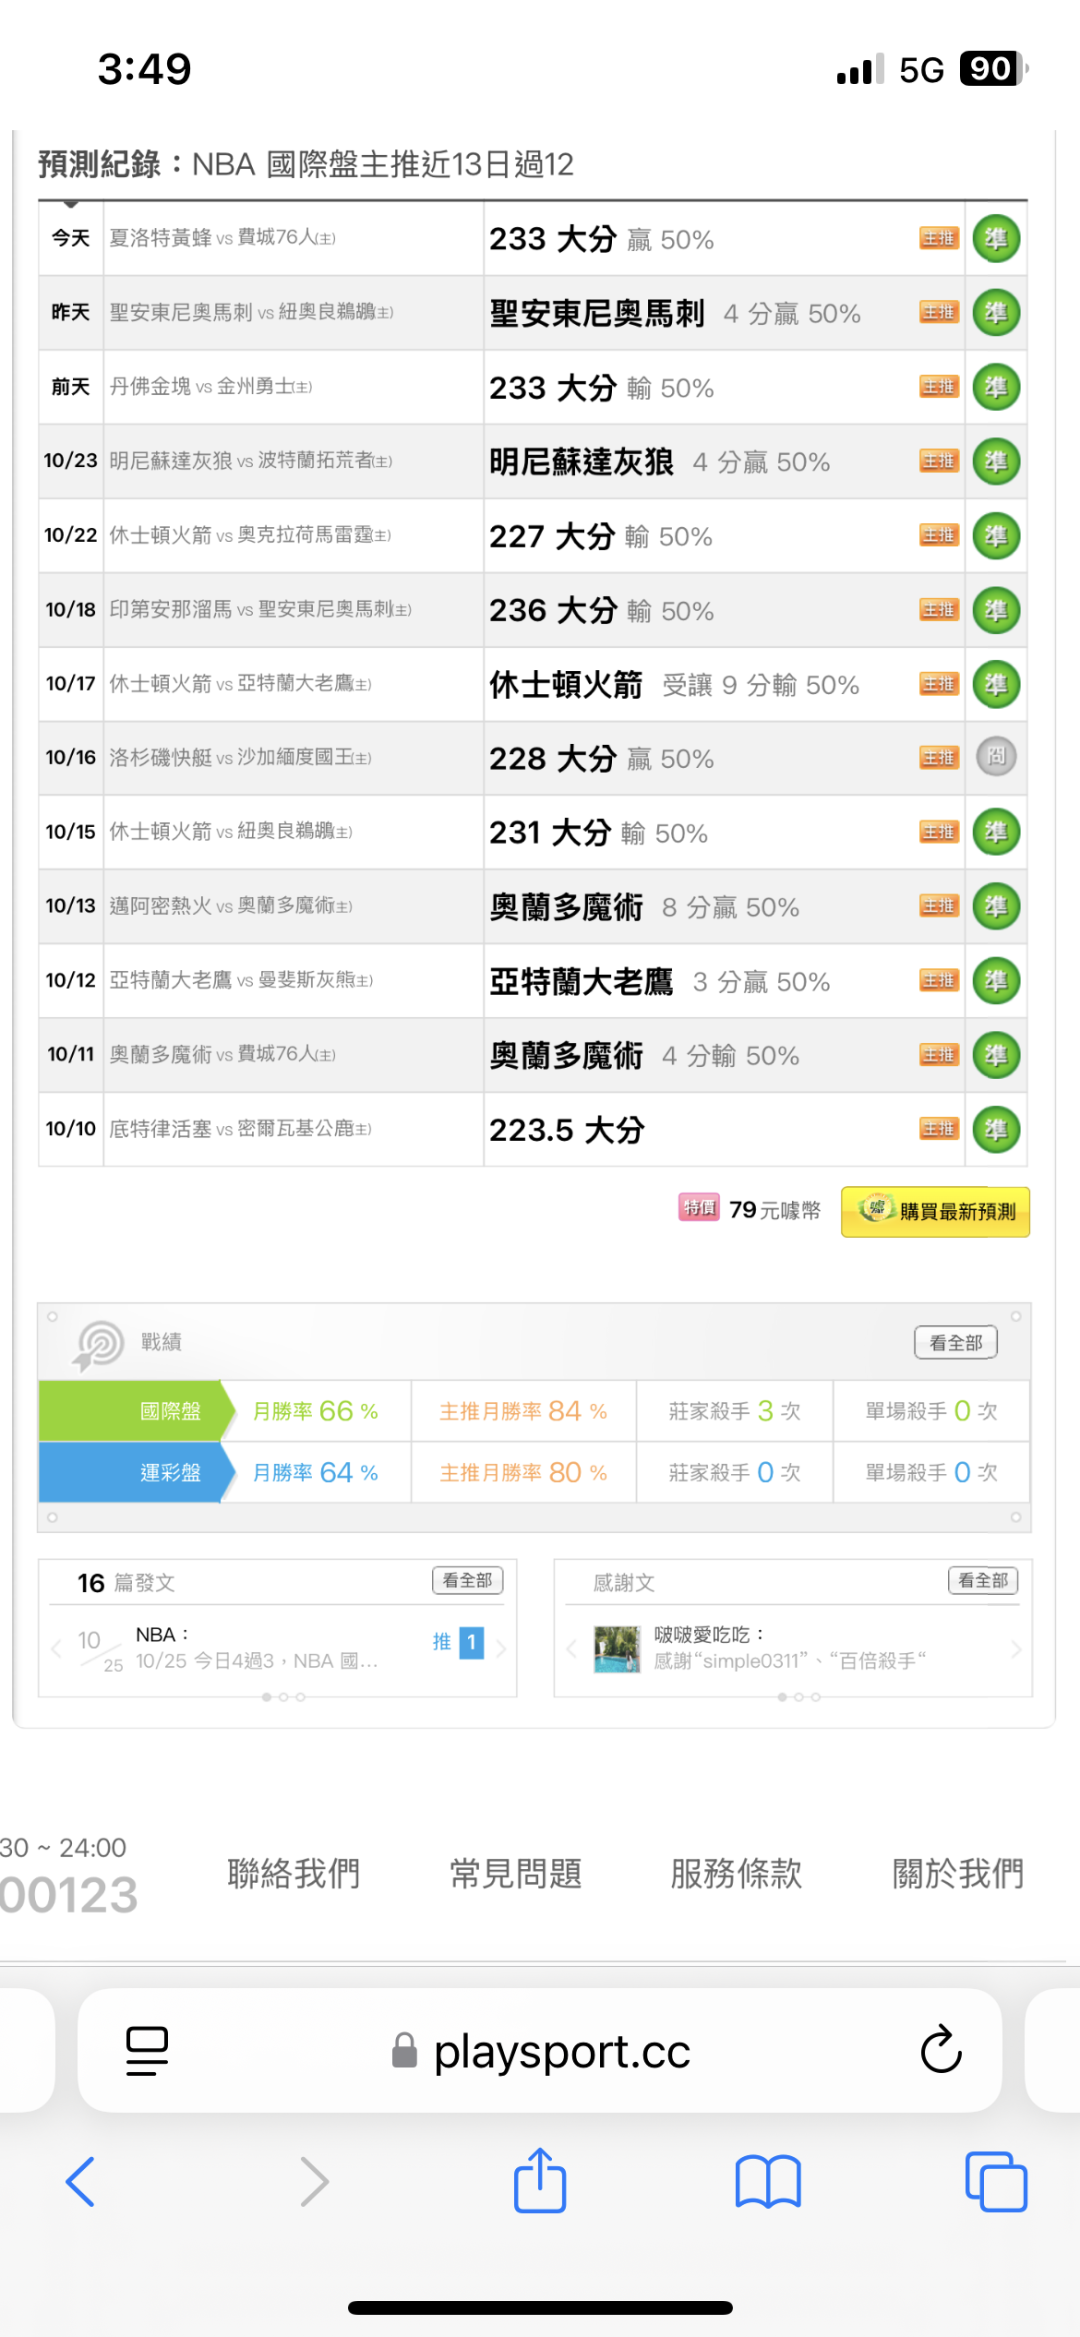Show previous thank-you message via left chevron
Image resolution: width=1080 pixels, height=2337 pixels.
point(571,1649)
